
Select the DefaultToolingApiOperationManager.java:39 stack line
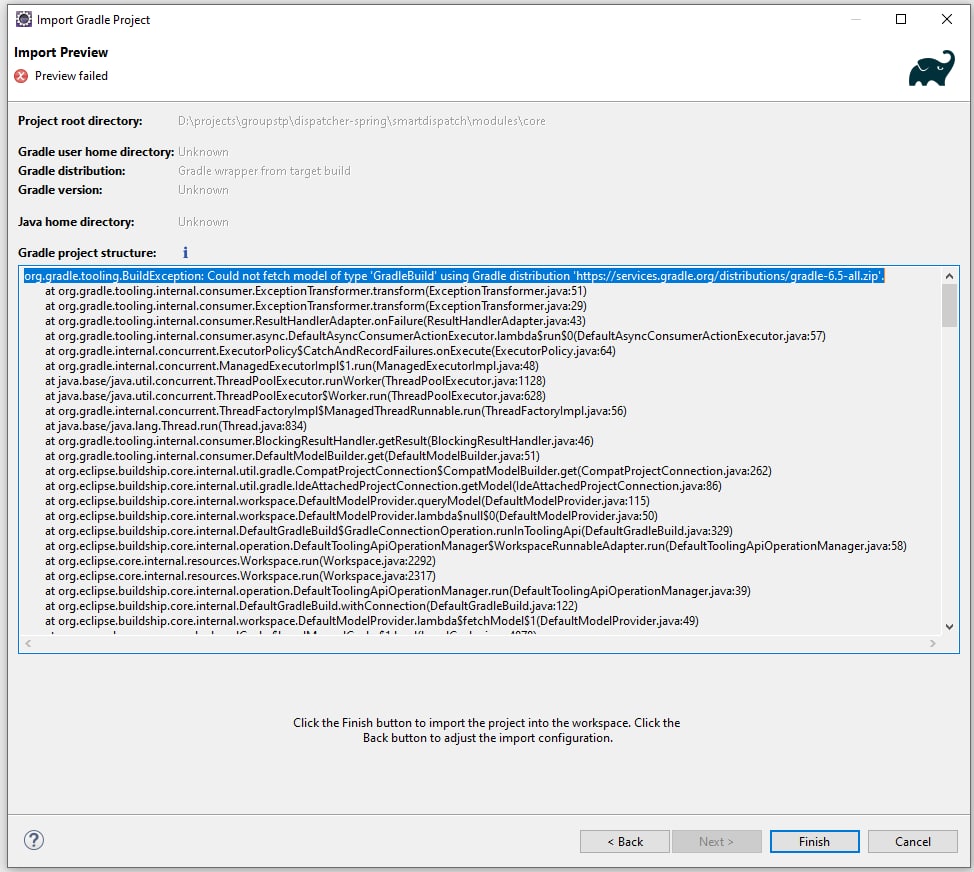pyautogui.click(x=398, y=591)
